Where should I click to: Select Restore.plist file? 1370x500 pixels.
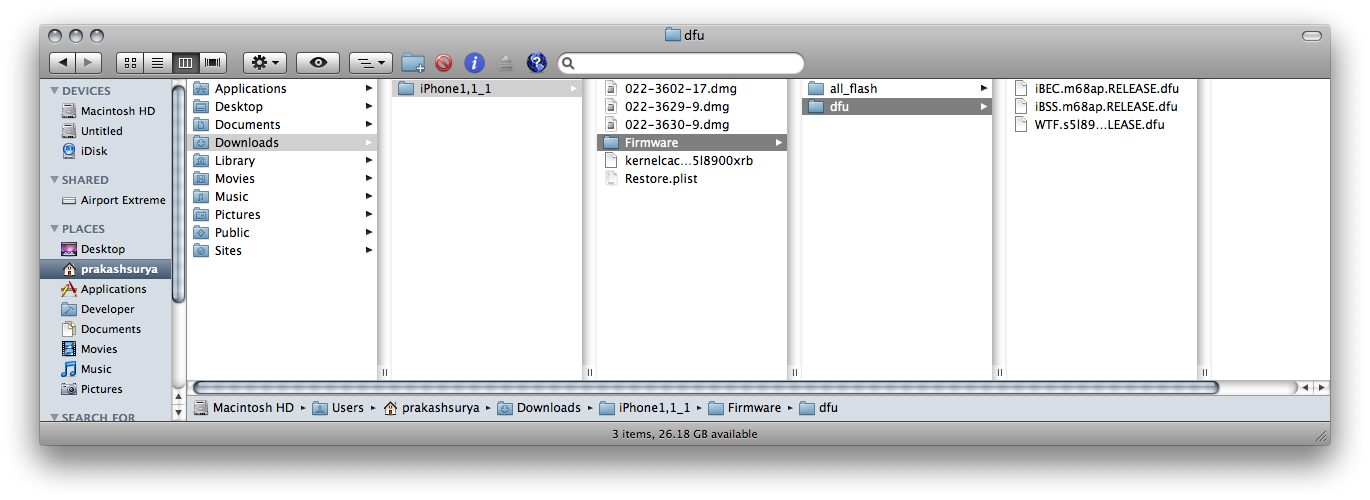click(x=692, y=178)
